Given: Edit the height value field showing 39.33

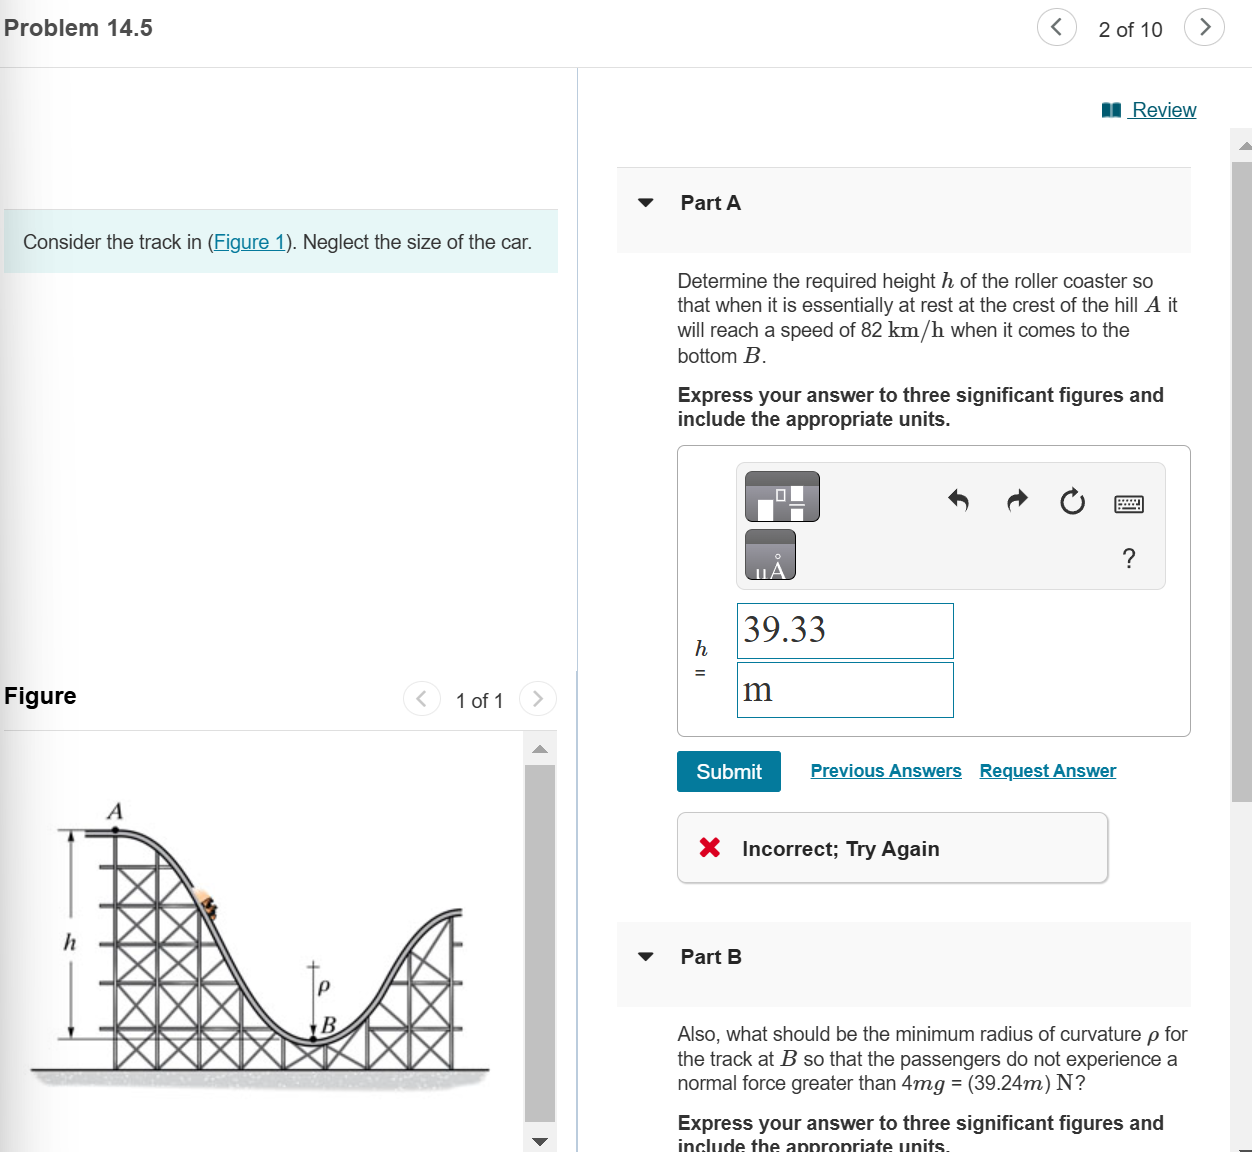Looking at the screenshot, I should pyautogui.click(x=844, y=631).
